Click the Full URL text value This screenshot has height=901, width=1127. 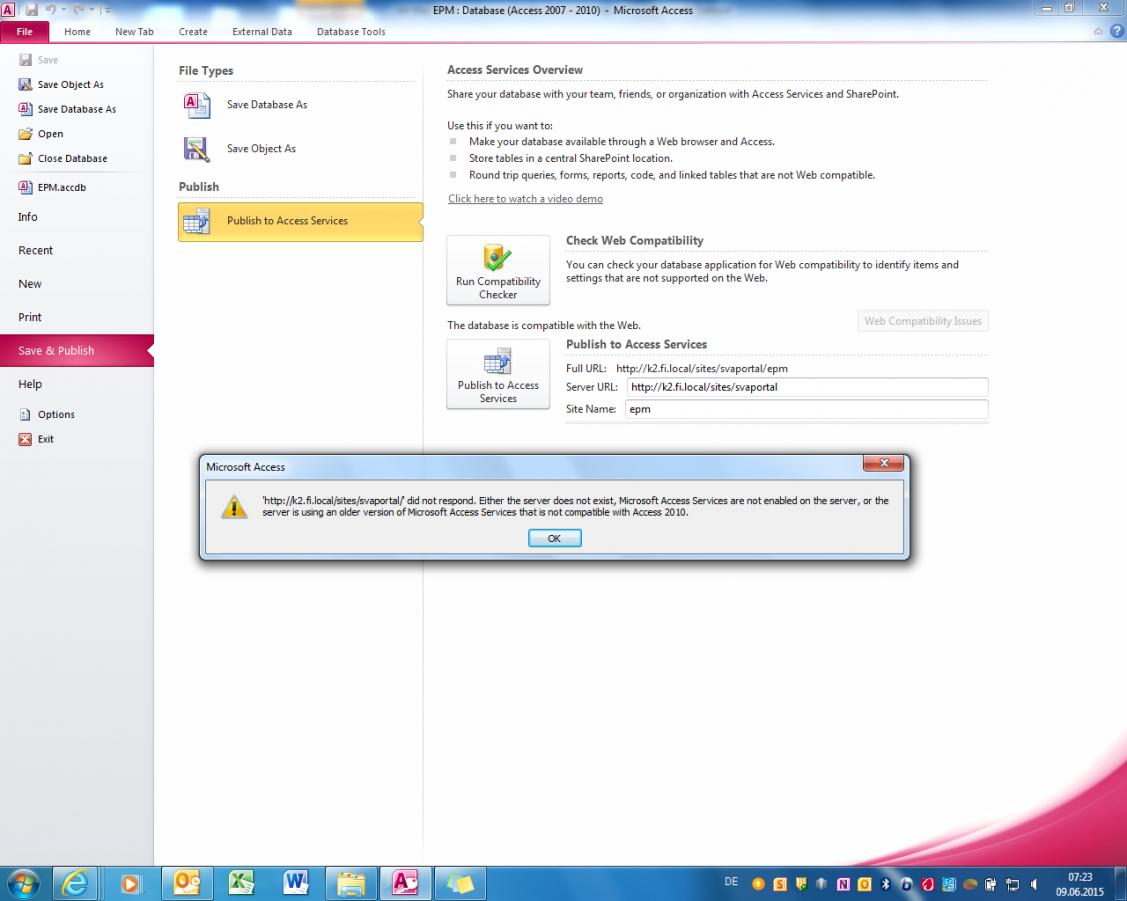(x=702, y=369)
